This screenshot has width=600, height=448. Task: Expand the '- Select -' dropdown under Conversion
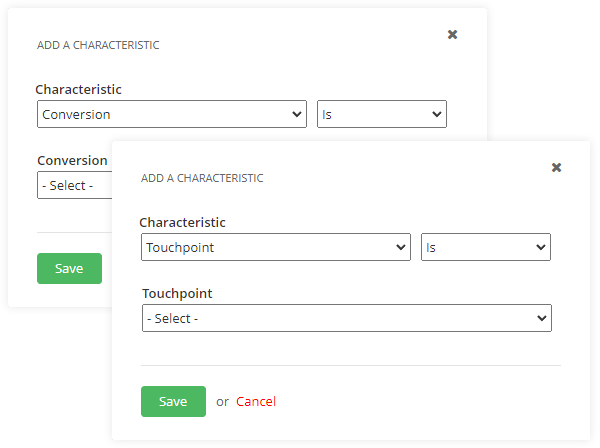point(73,185)
